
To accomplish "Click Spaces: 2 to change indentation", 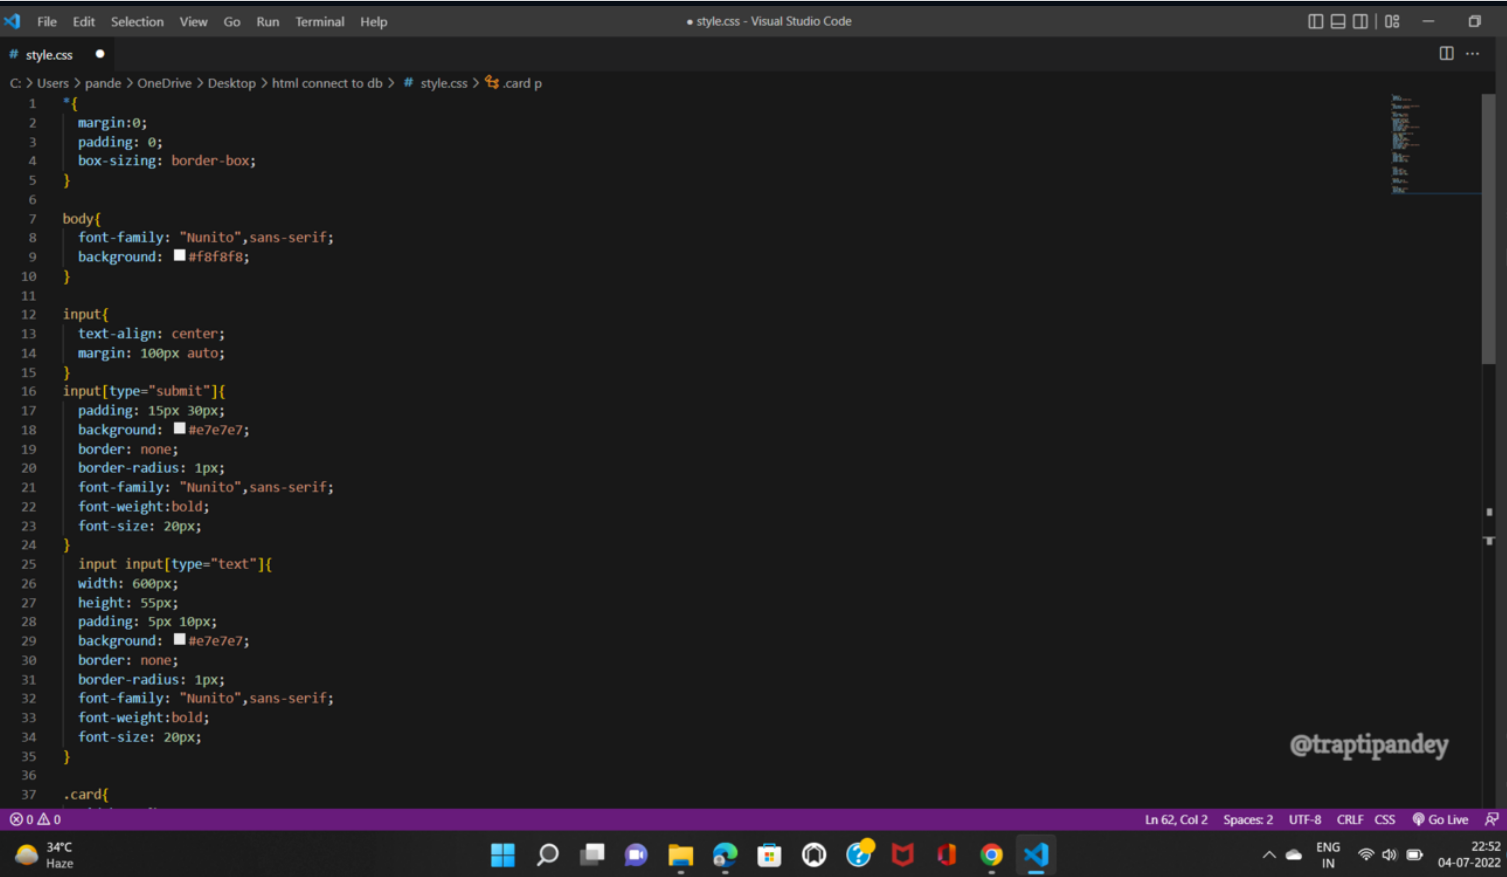I will (1247, 819).
